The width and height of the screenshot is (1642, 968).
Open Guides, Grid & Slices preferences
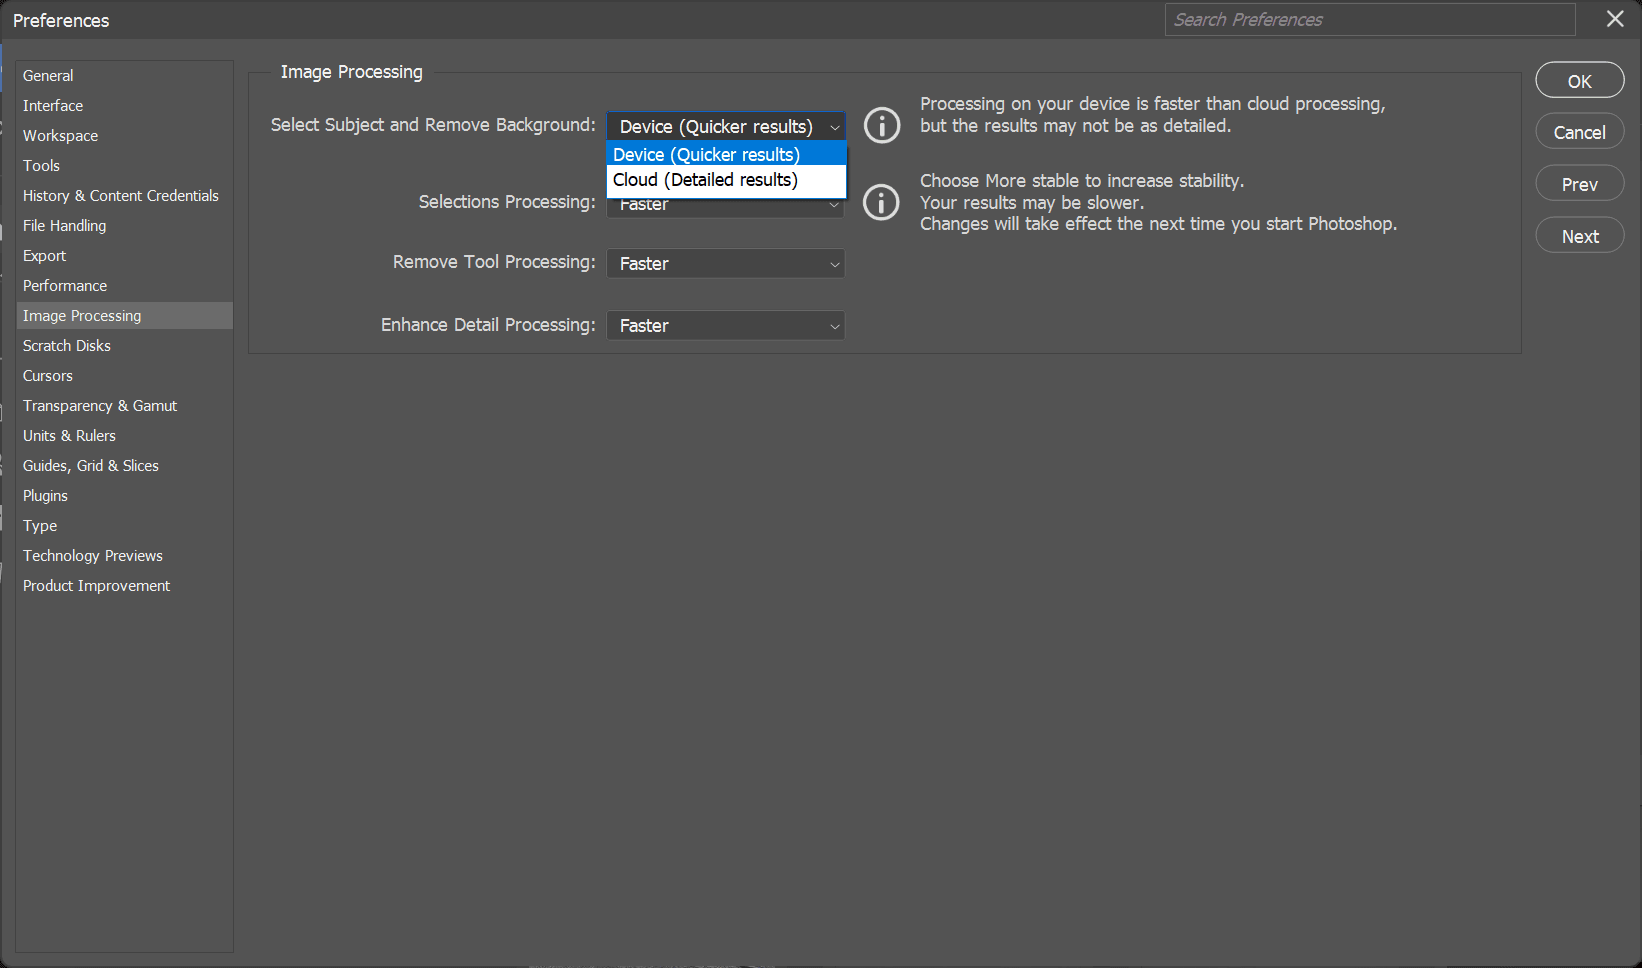[91, 466]
